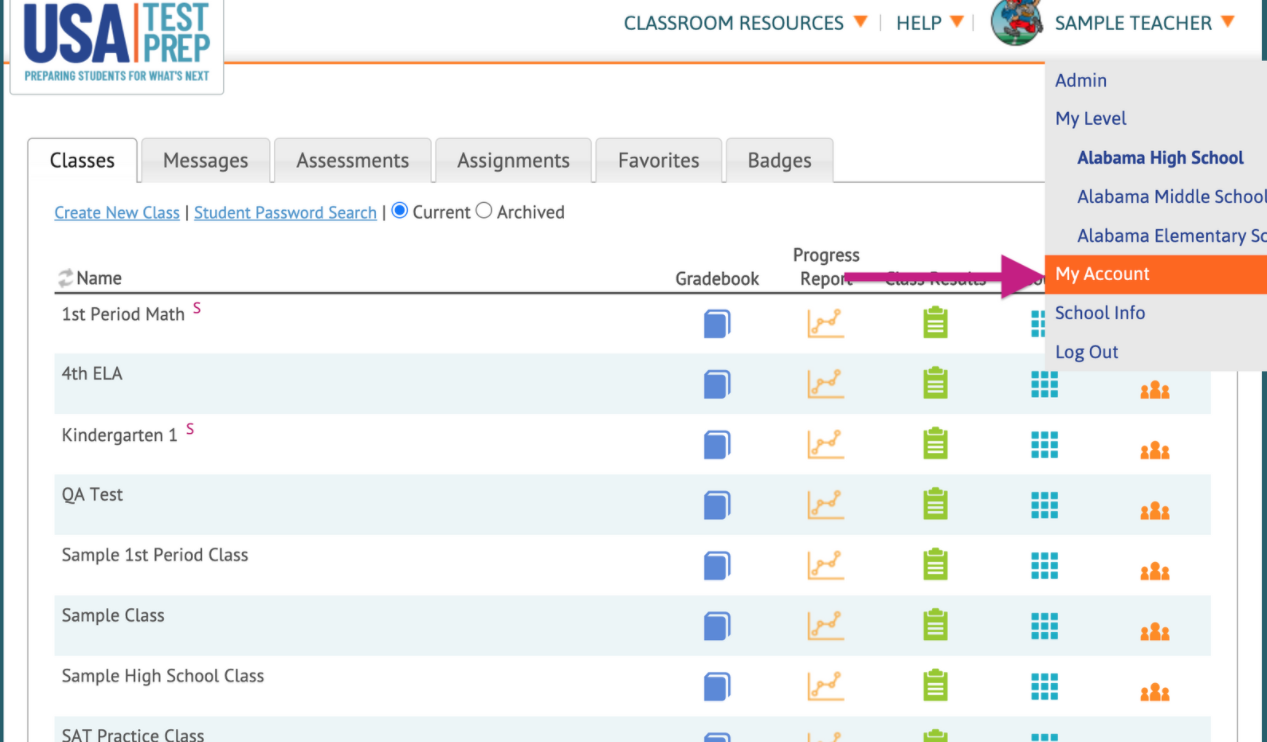The image size is (1267, 742).
Task: View Progress Report icon for Sample 1st Period Class
Action: pyautogui.click(x=826, y=565)
